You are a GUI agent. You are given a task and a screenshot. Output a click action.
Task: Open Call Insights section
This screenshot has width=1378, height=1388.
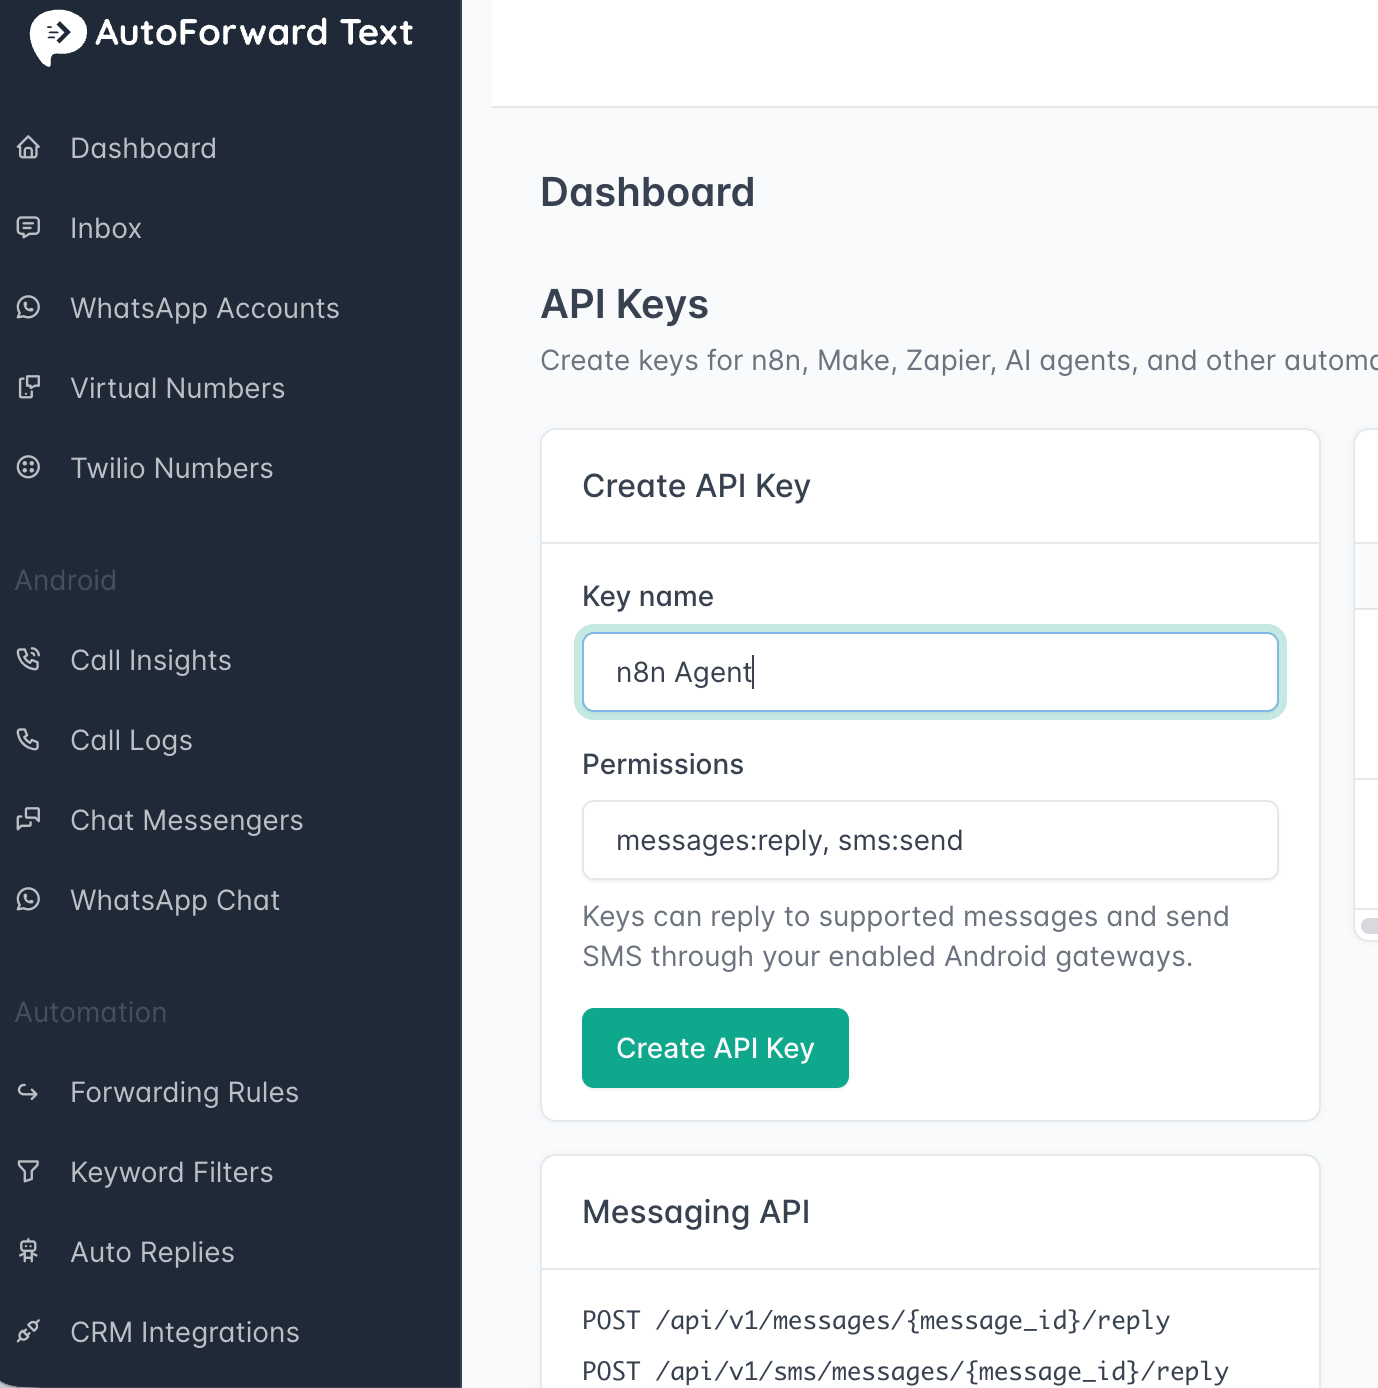pyautogui.click(x=151, y=660)
